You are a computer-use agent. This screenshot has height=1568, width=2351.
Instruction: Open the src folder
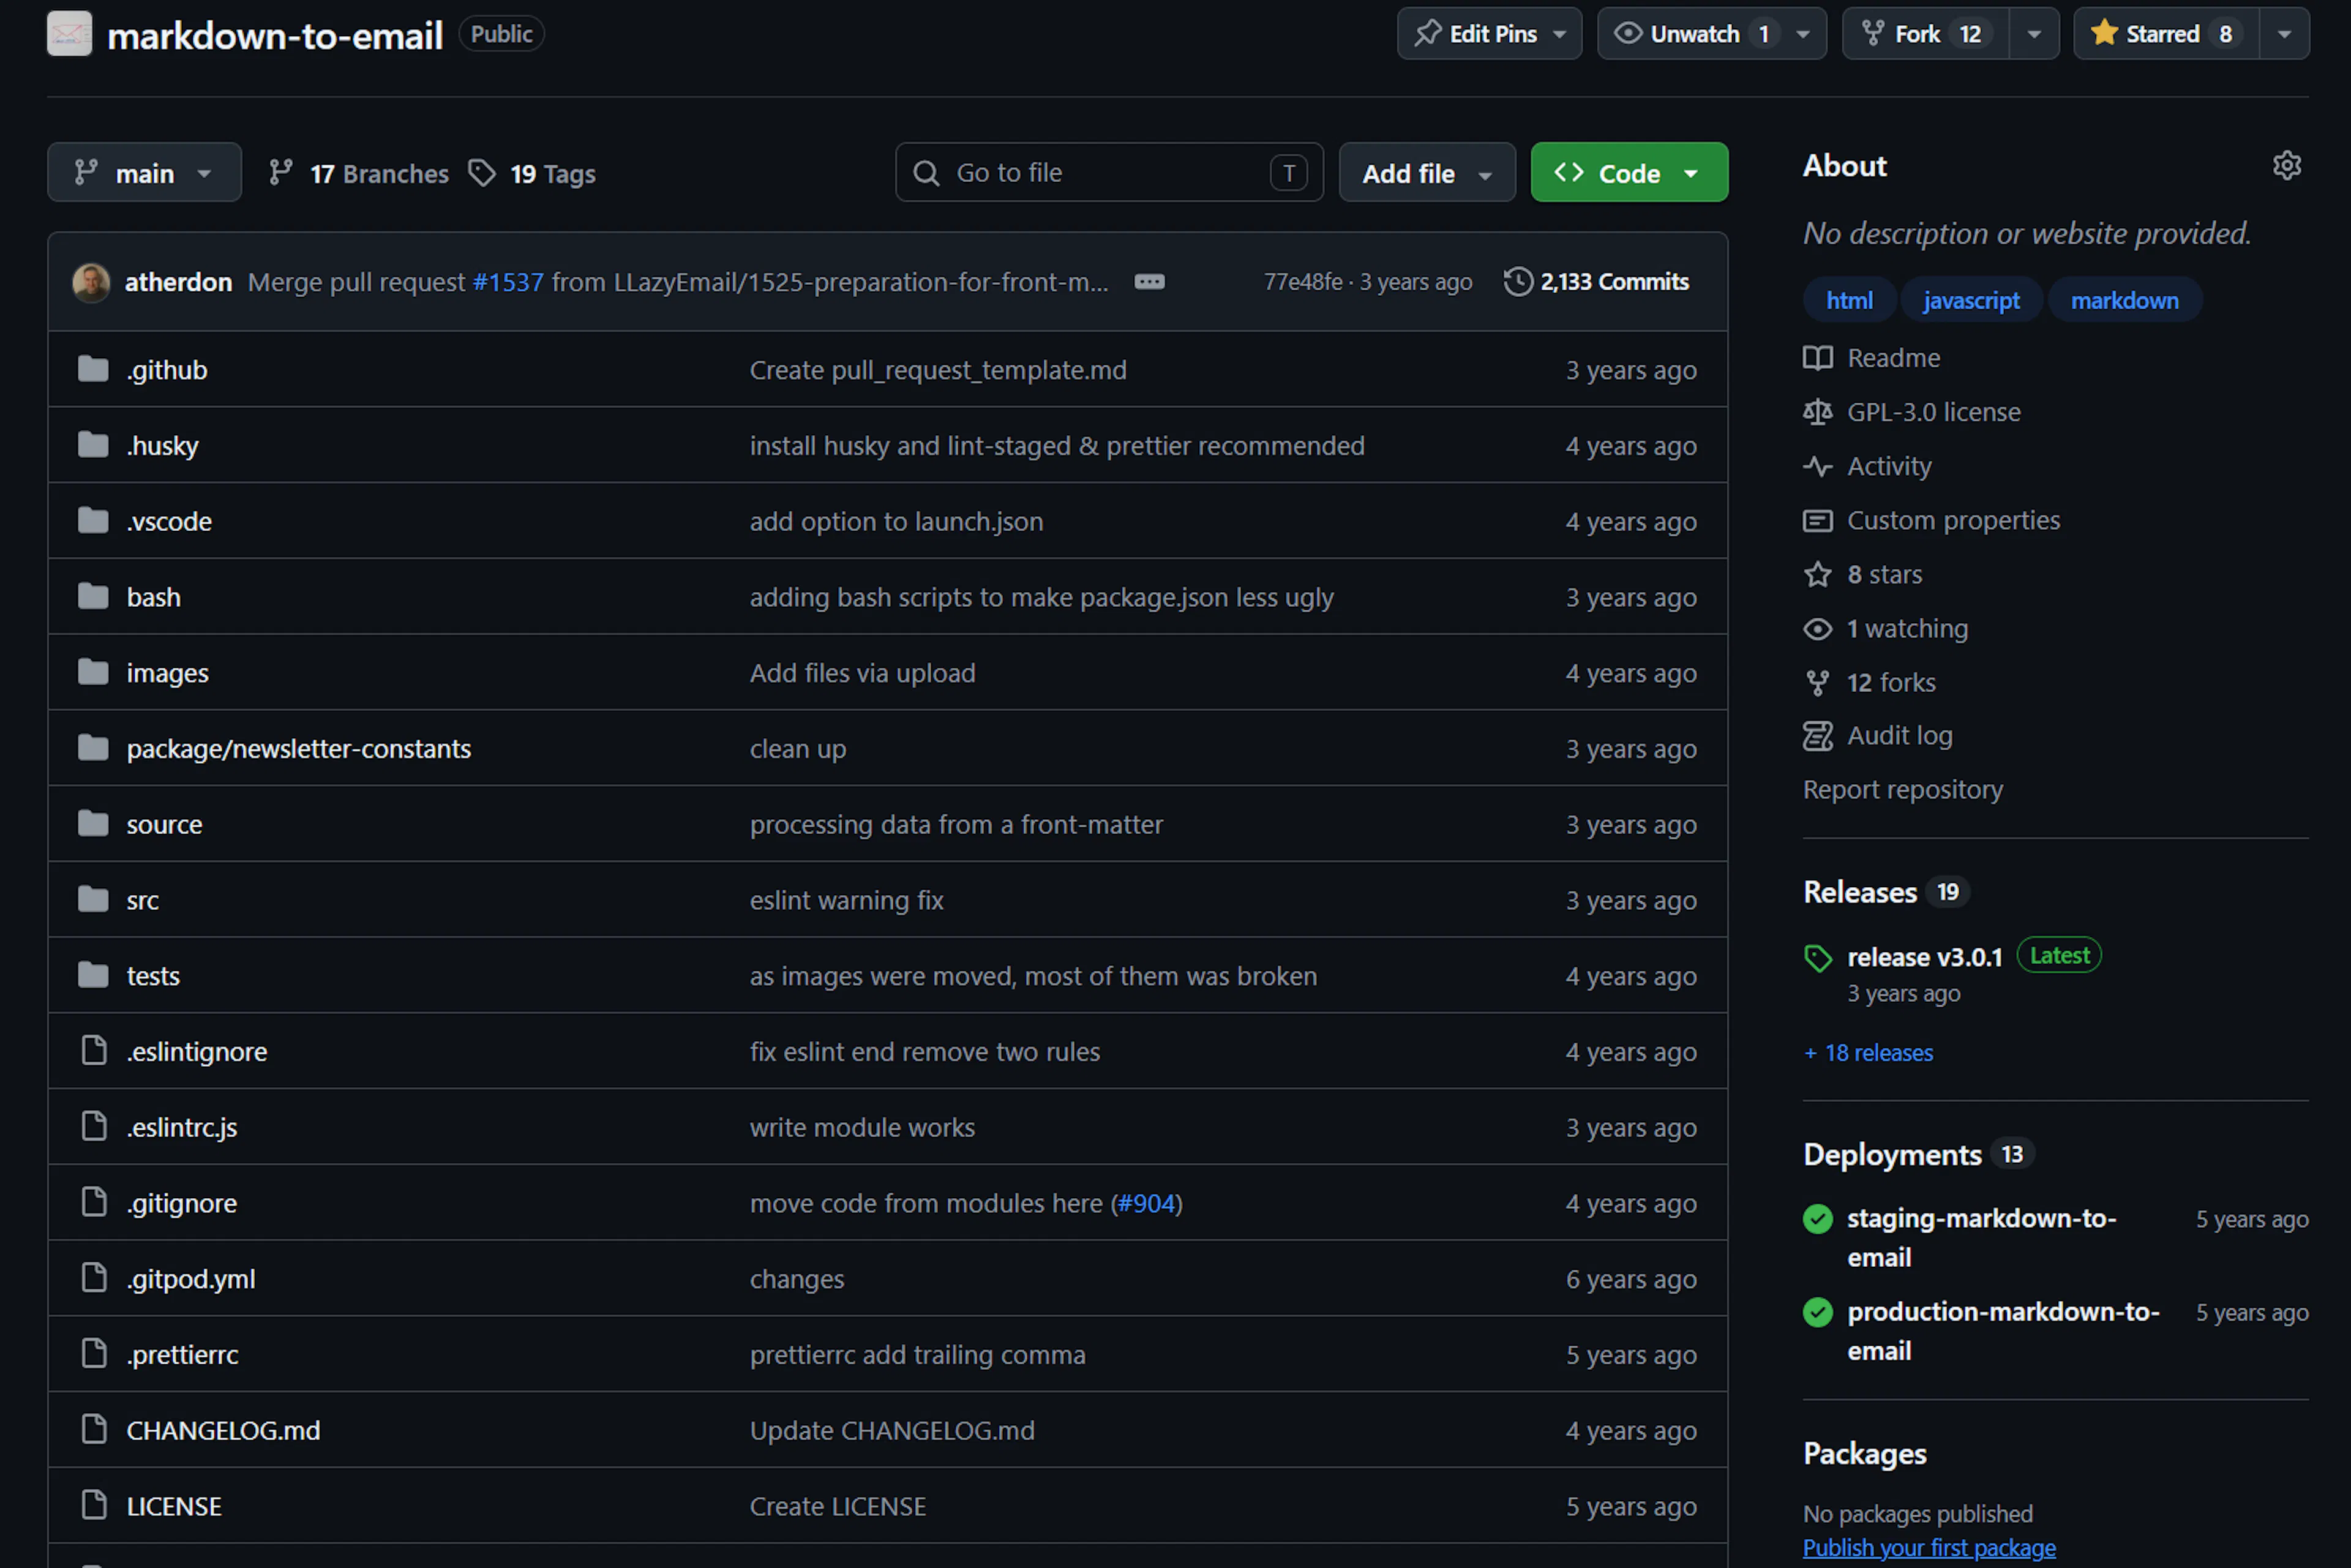coord(143,900)
